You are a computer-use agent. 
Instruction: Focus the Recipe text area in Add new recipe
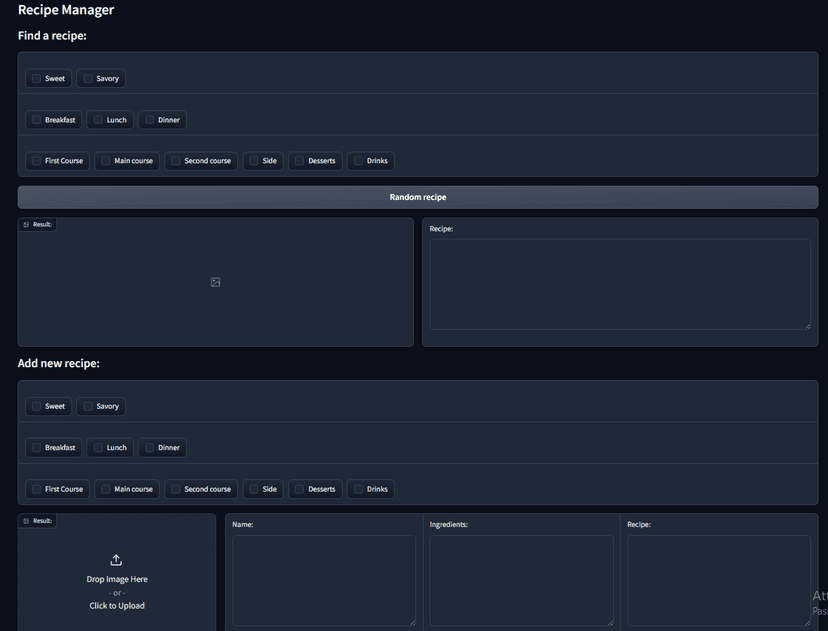[719, 580]
